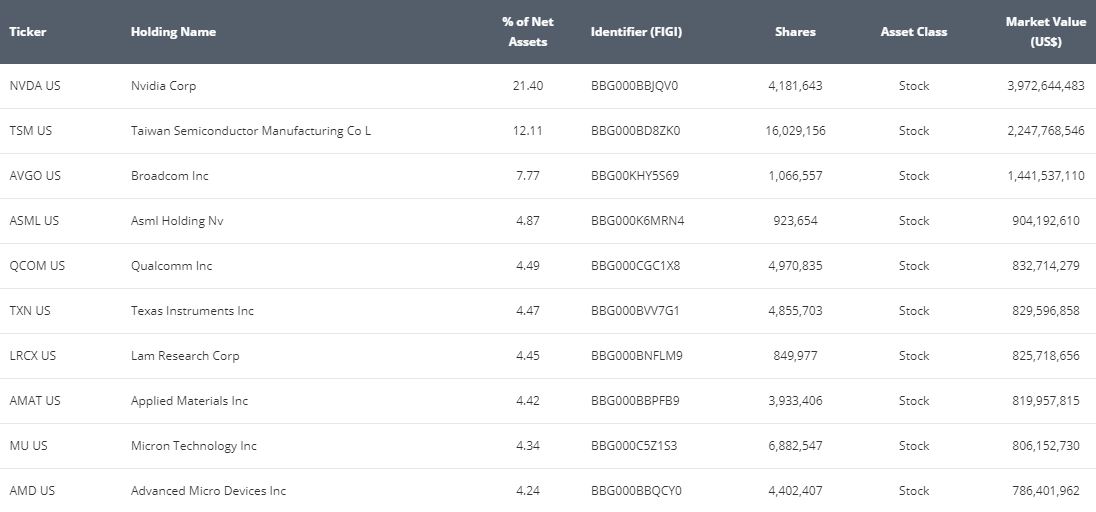Select FIGI identifier BBG000BNFLM9

pos(637,355)
